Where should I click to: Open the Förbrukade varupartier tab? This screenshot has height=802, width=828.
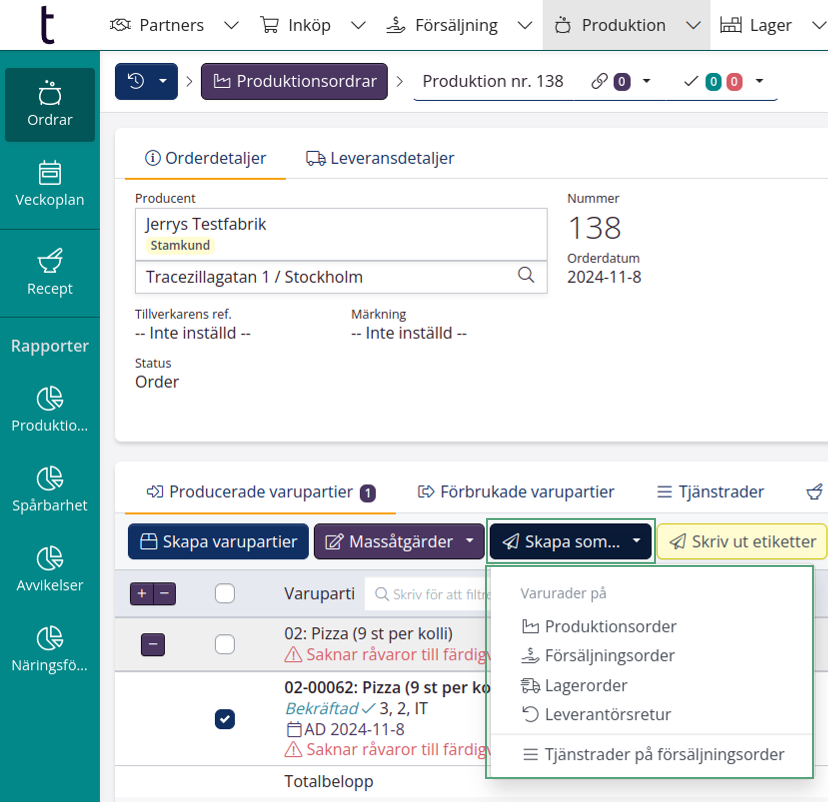point(516,492)
